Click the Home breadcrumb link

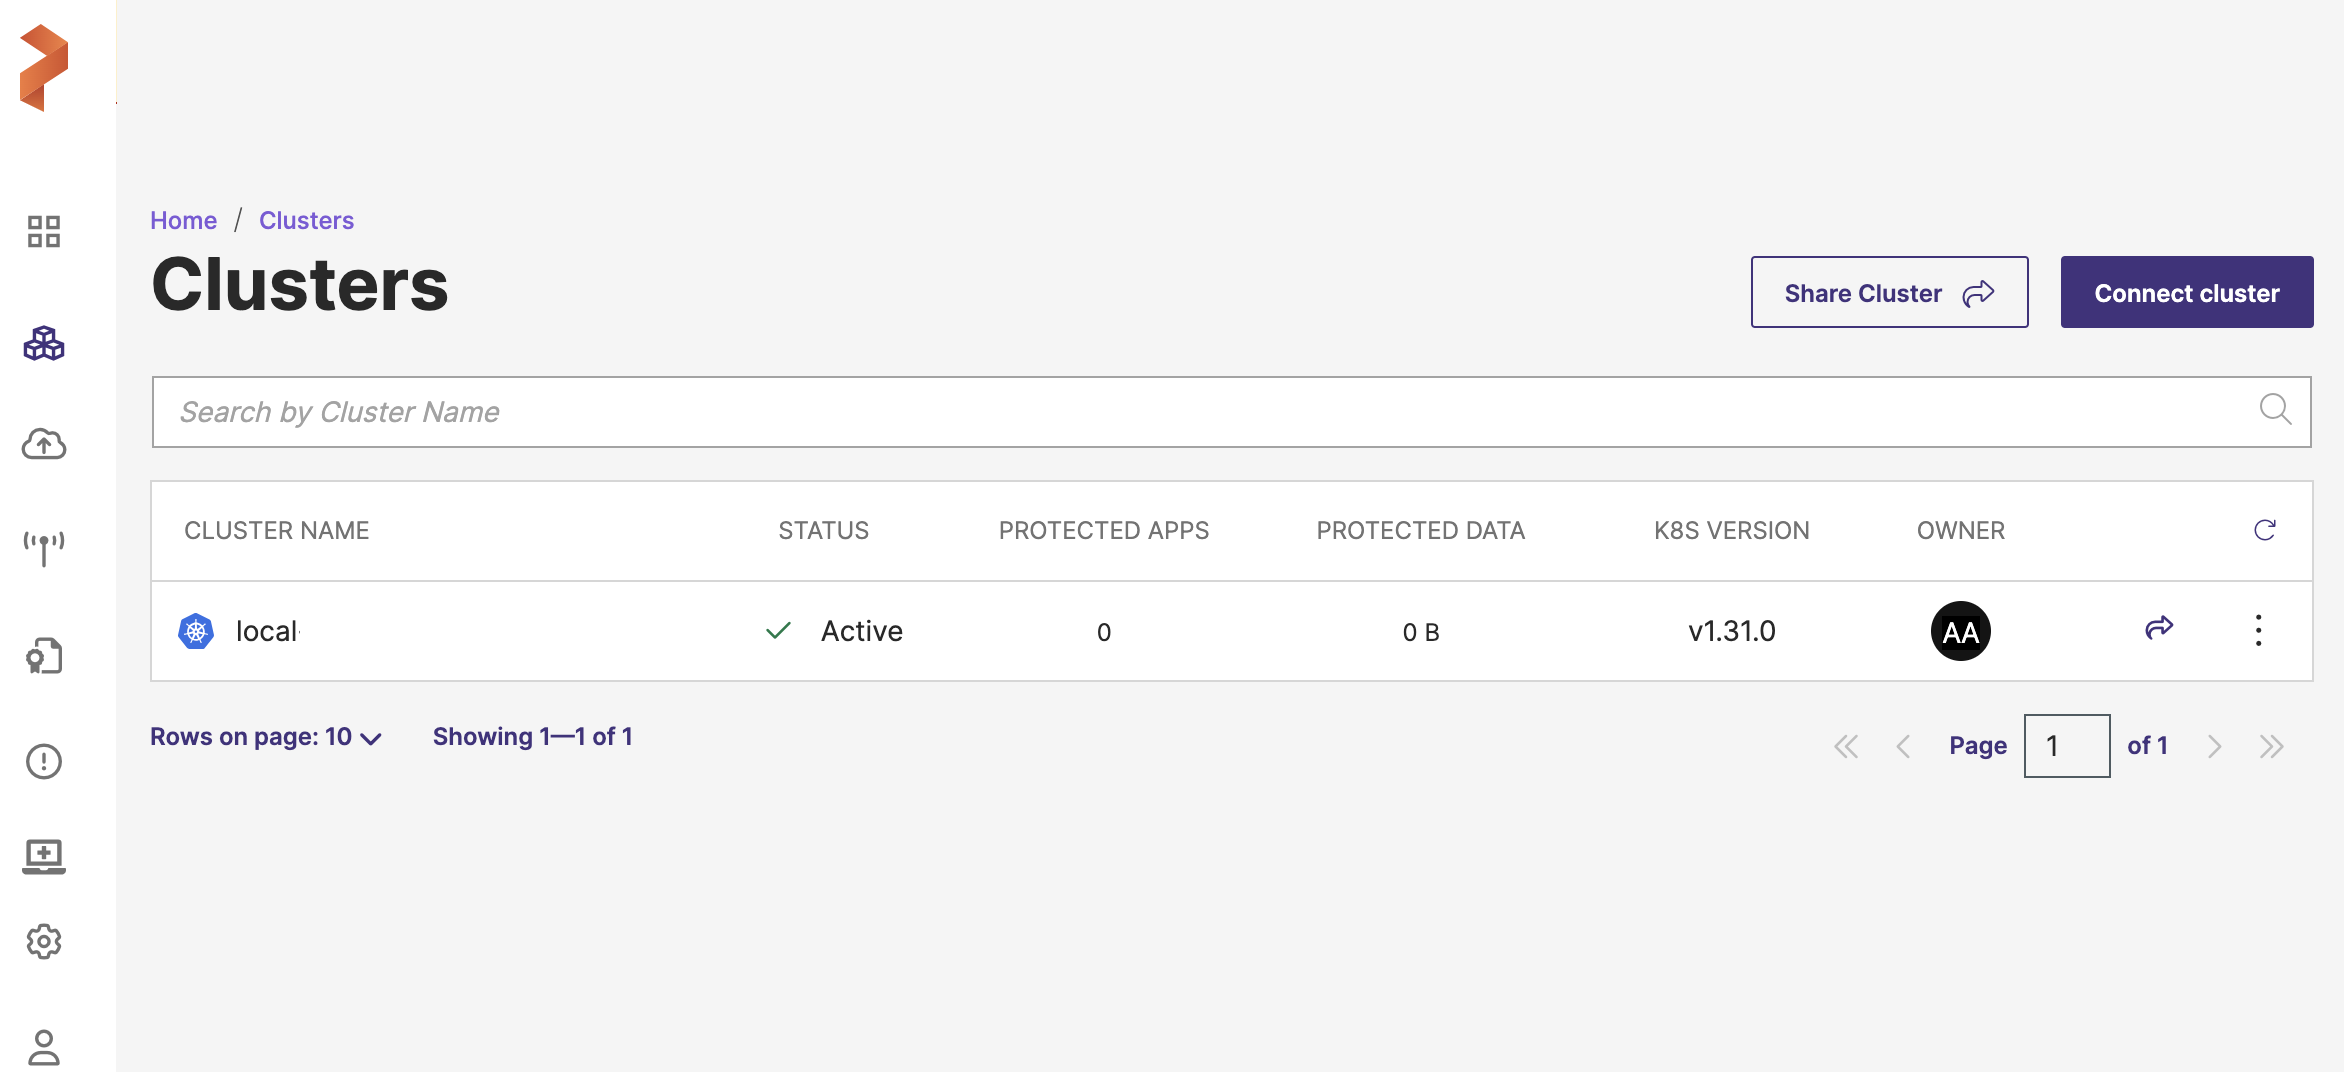pyautogui.click(x=183, y=220)
